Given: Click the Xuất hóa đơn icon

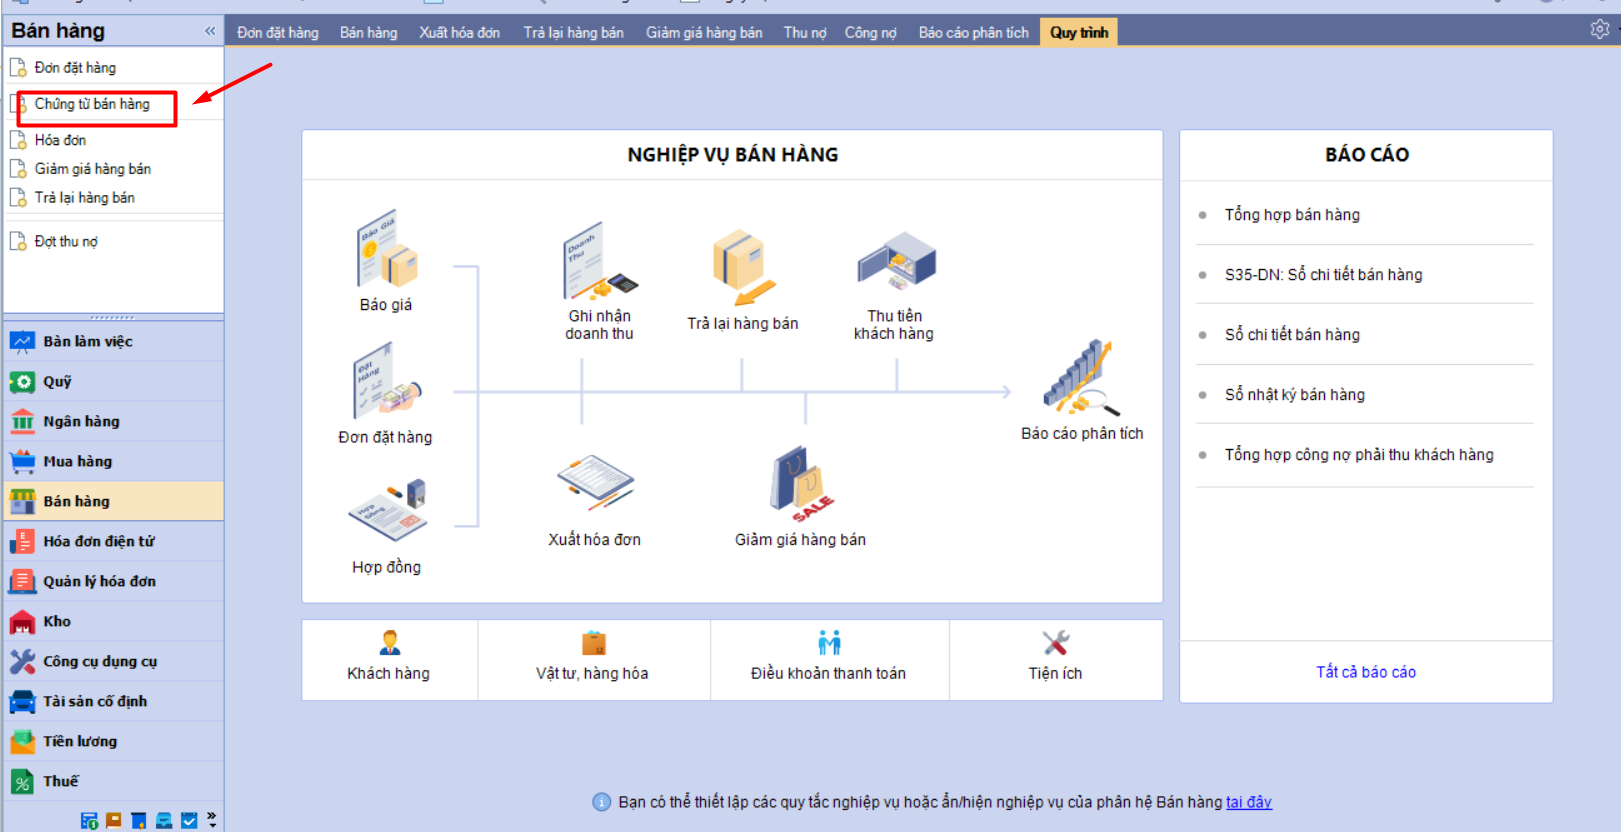Looking at the screenshot, I should (x=595, y=482).
